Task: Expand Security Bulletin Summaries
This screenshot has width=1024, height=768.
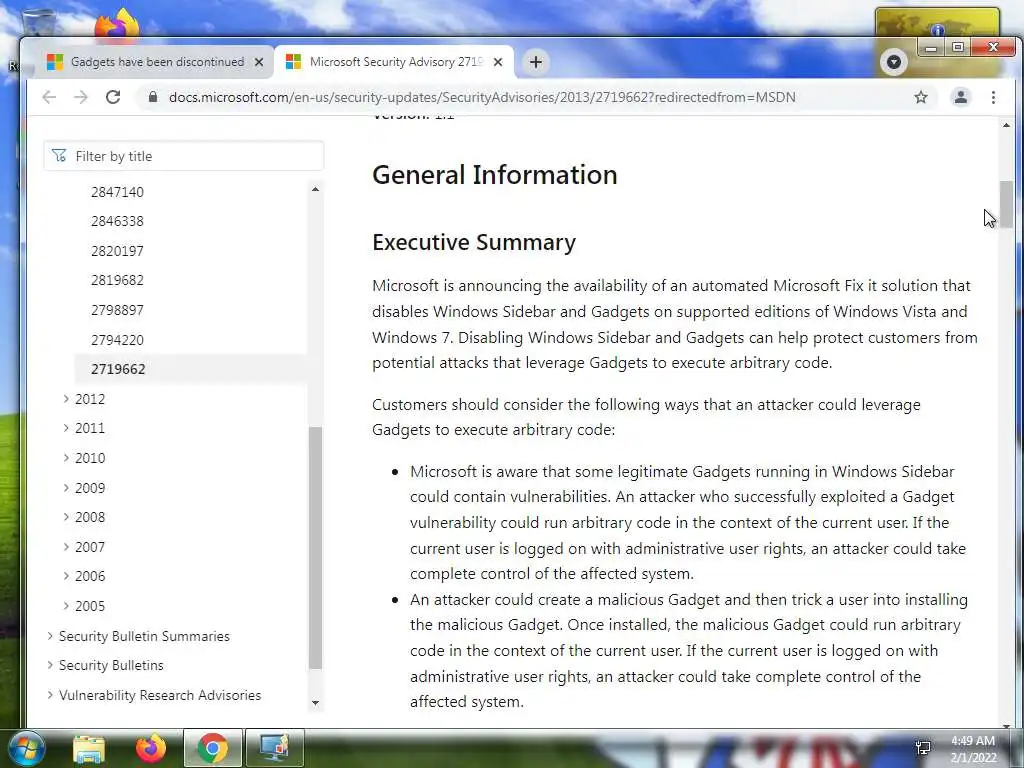Action: [50, 635]
